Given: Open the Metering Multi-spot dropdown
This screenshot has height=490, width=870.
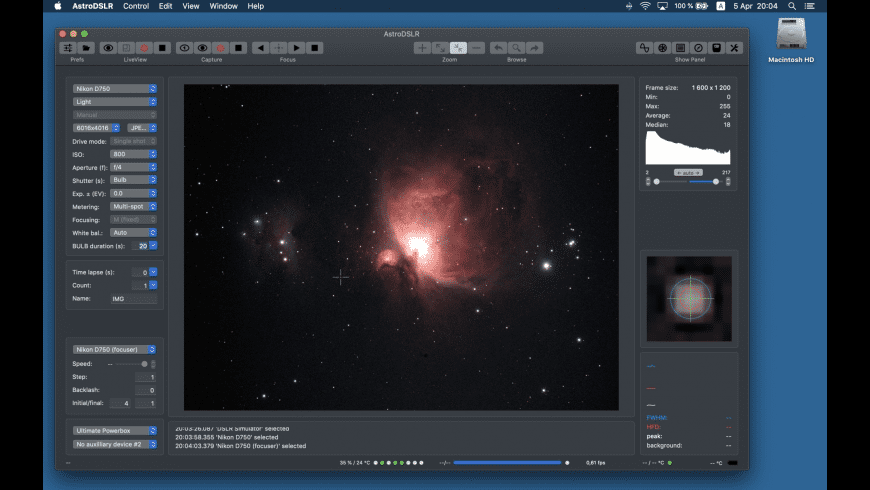Looking at the screenshot, I should (133, 206).
